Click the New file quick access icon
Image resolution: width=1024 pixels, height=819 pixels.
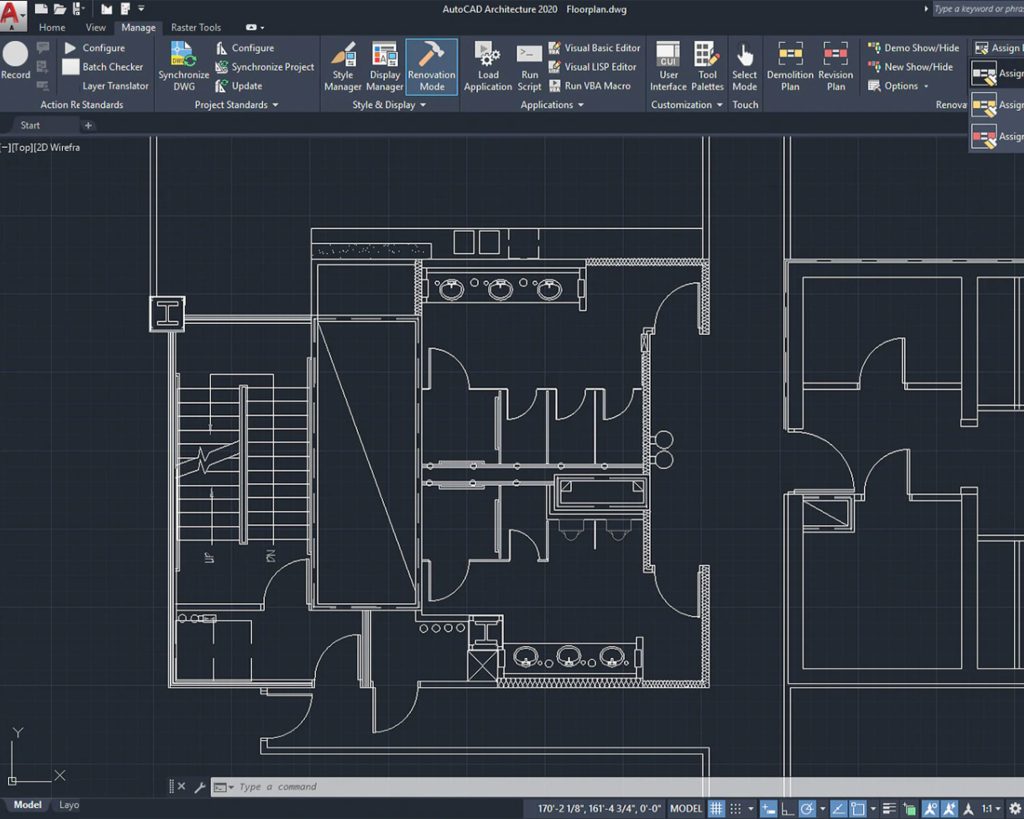[x=41, y=8]
